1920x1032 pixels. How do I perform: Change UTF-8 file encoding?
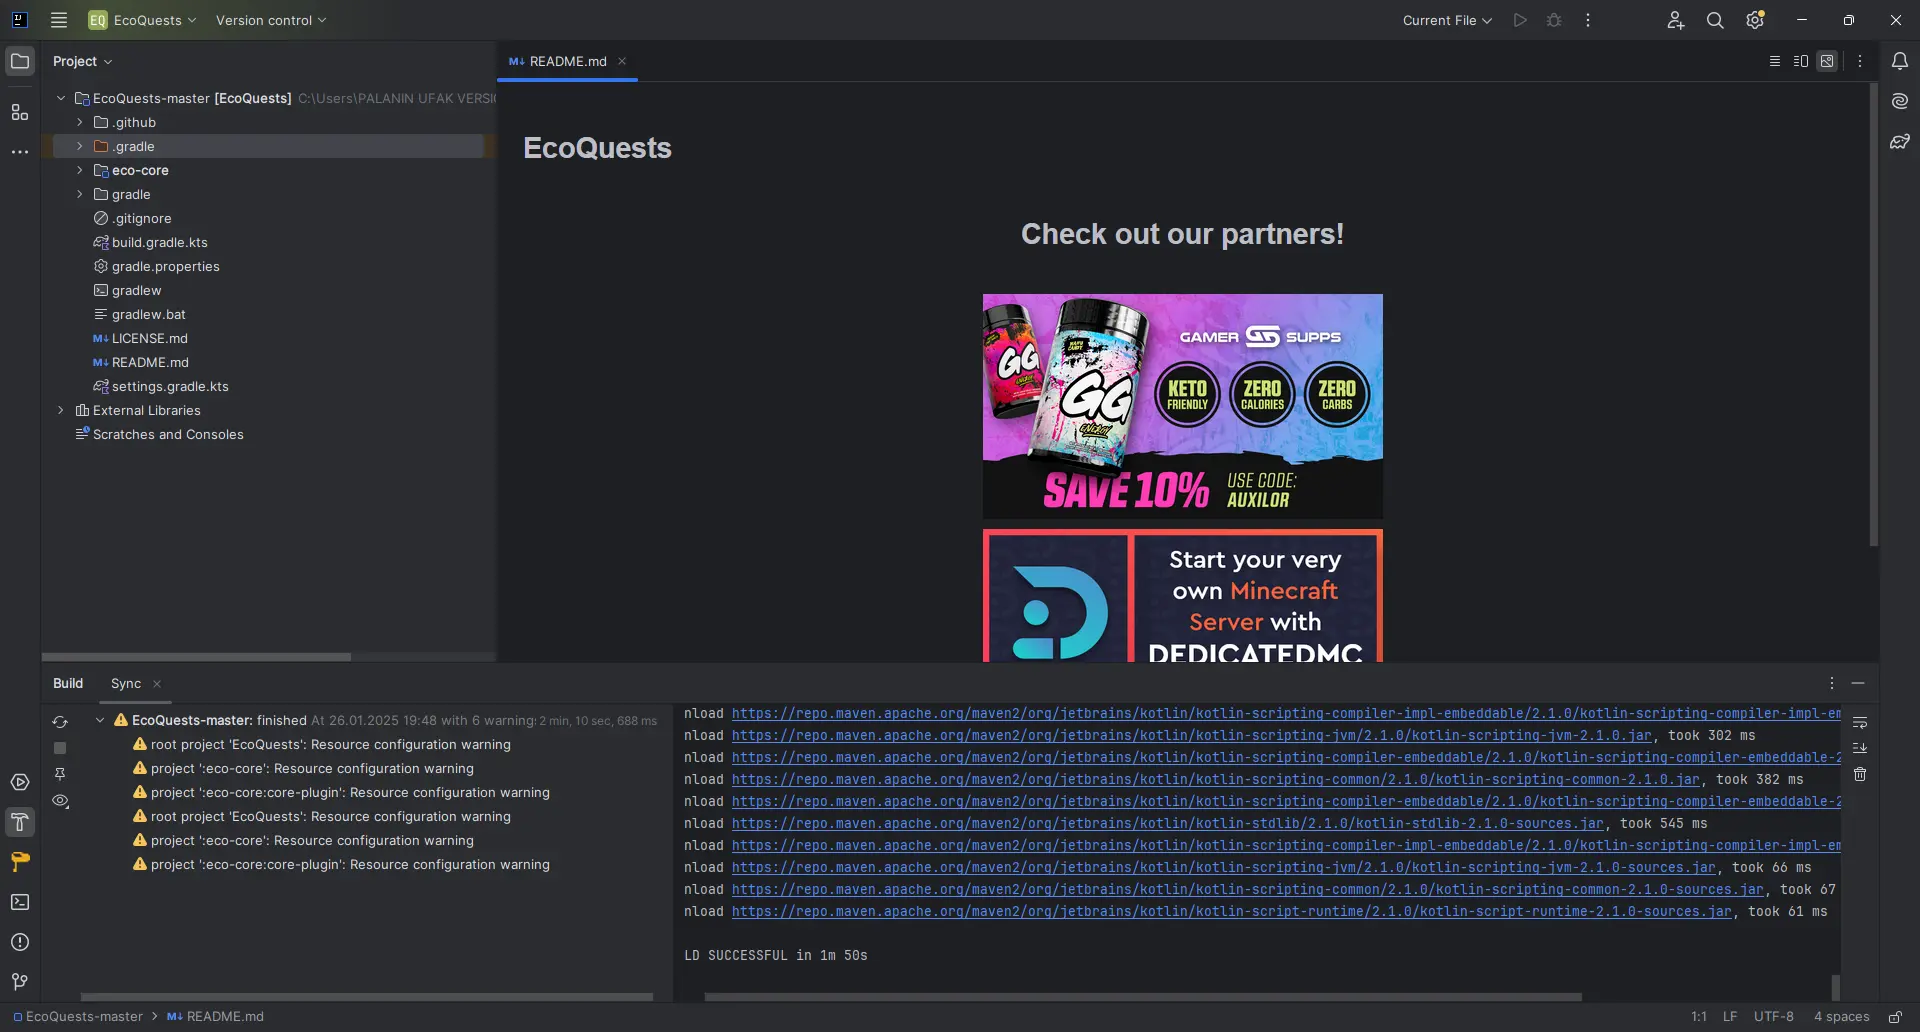[x=1773, y=1016]
